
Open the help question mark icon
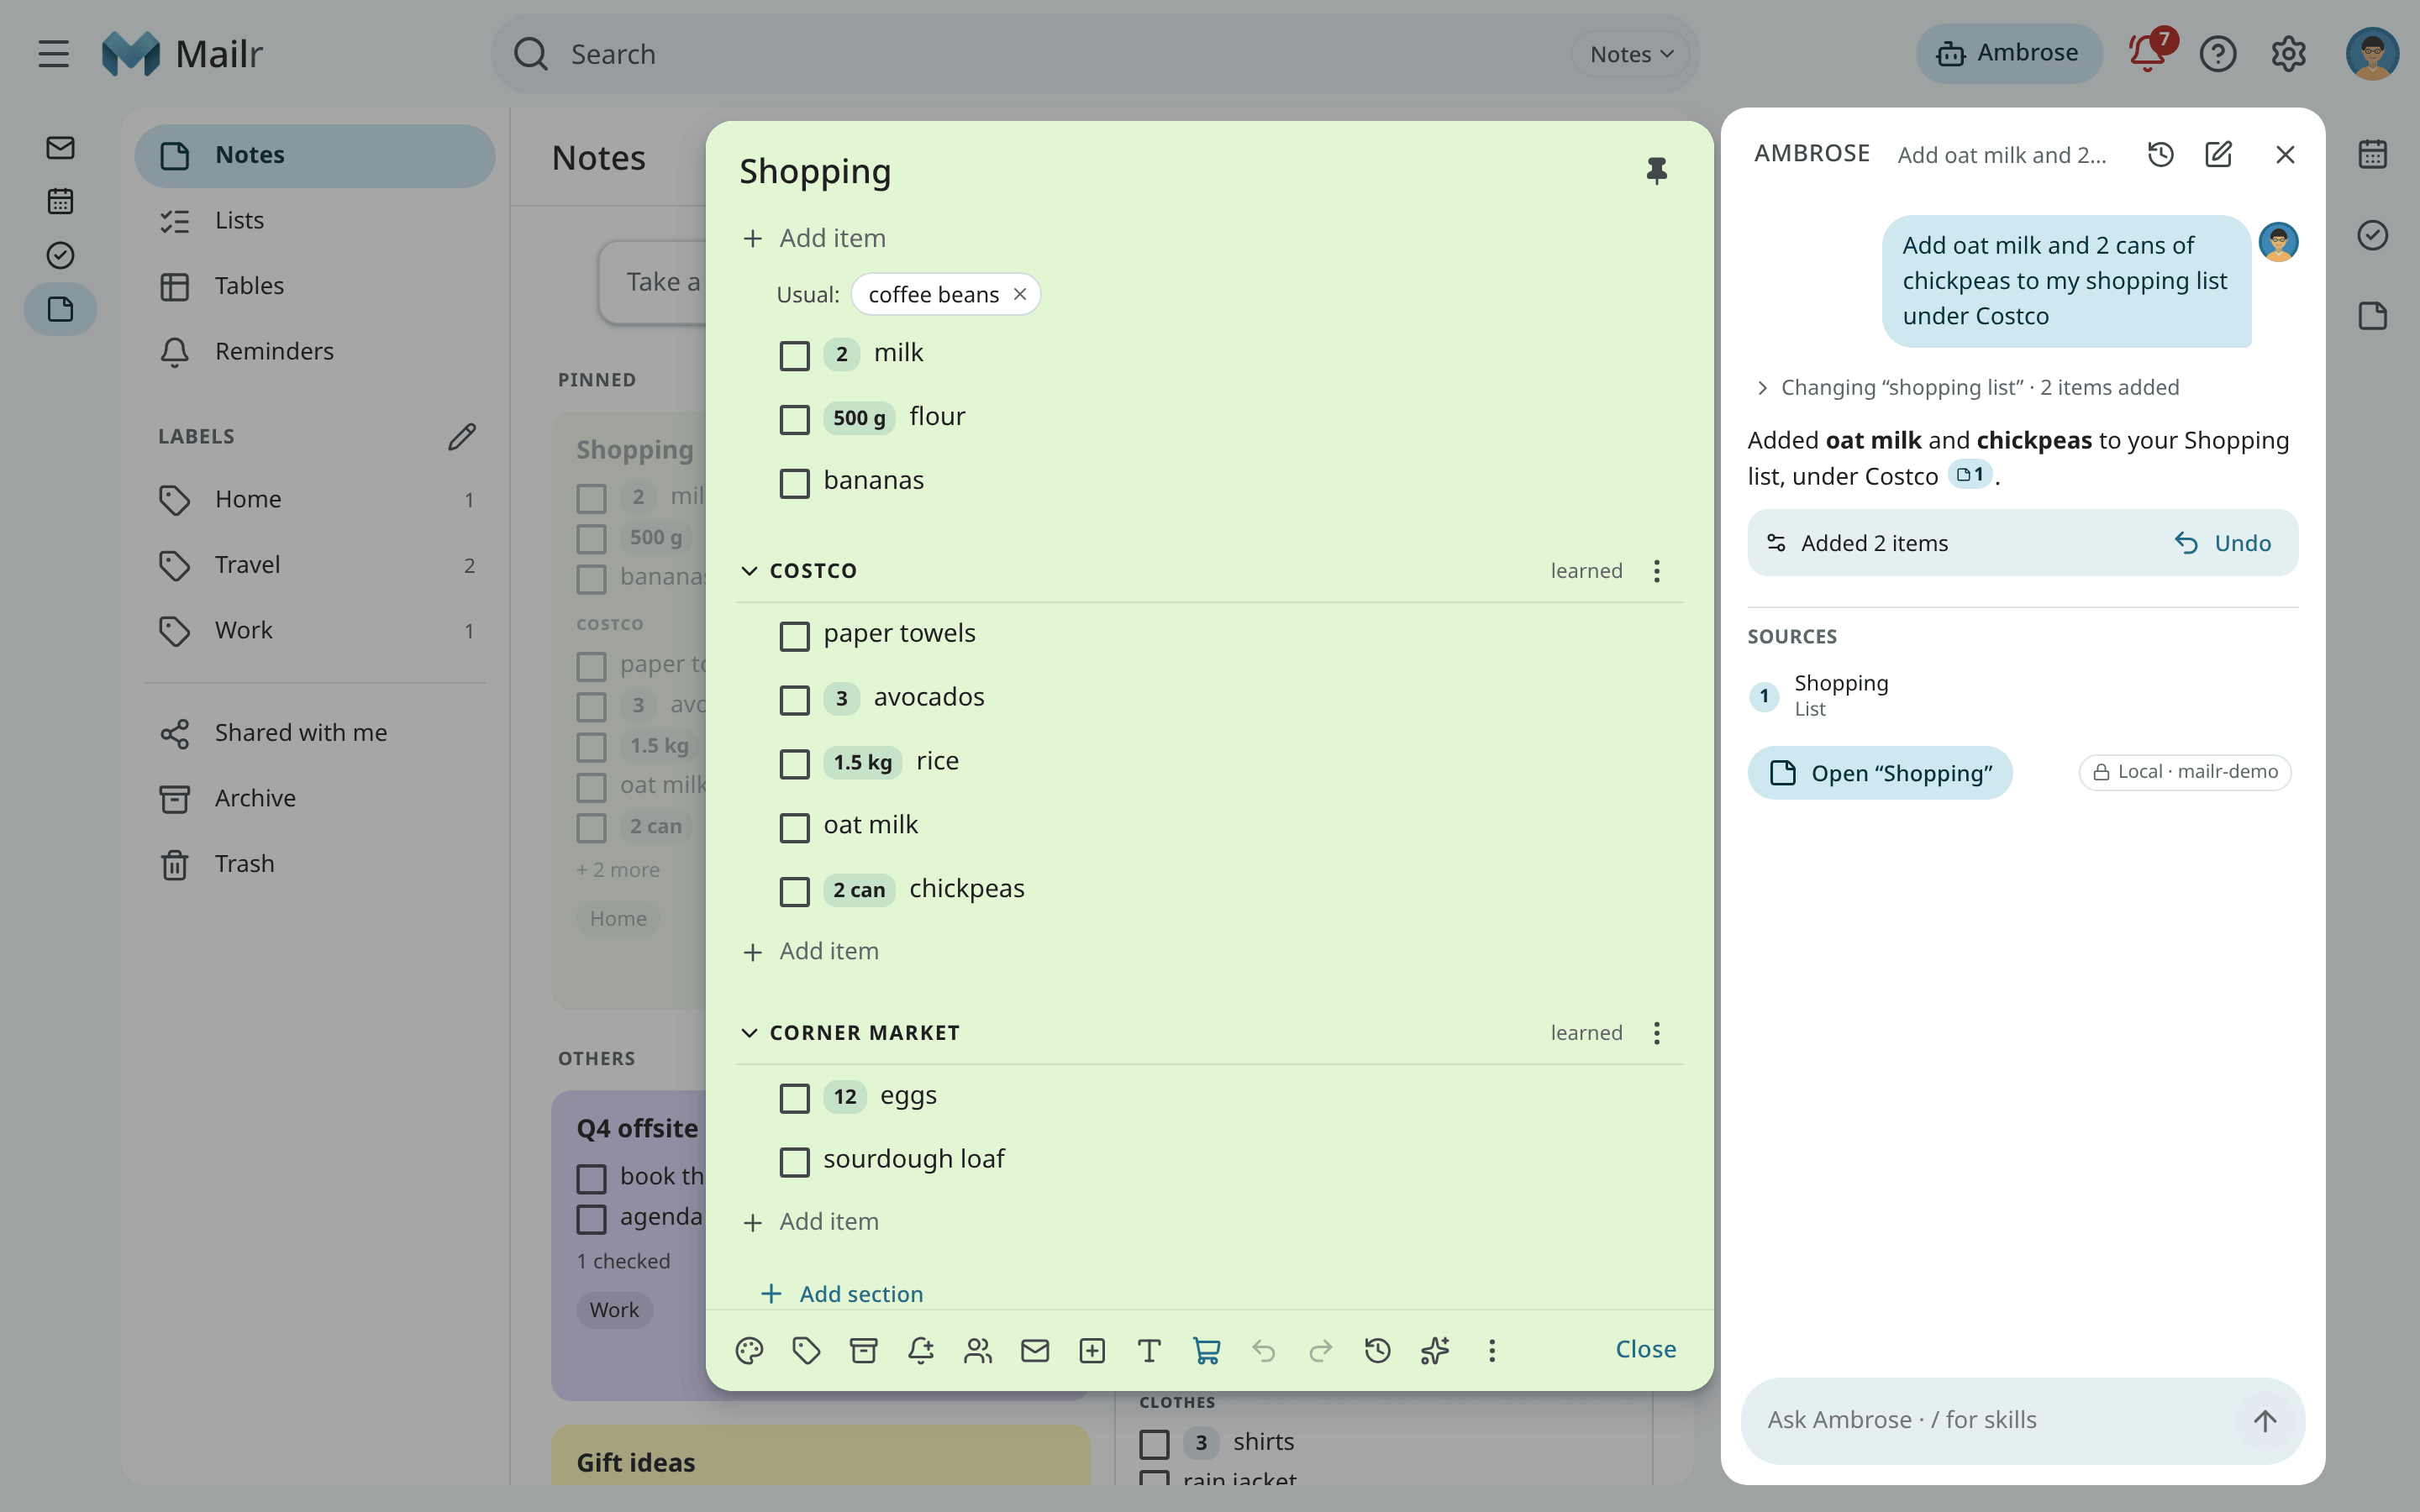2217,53
